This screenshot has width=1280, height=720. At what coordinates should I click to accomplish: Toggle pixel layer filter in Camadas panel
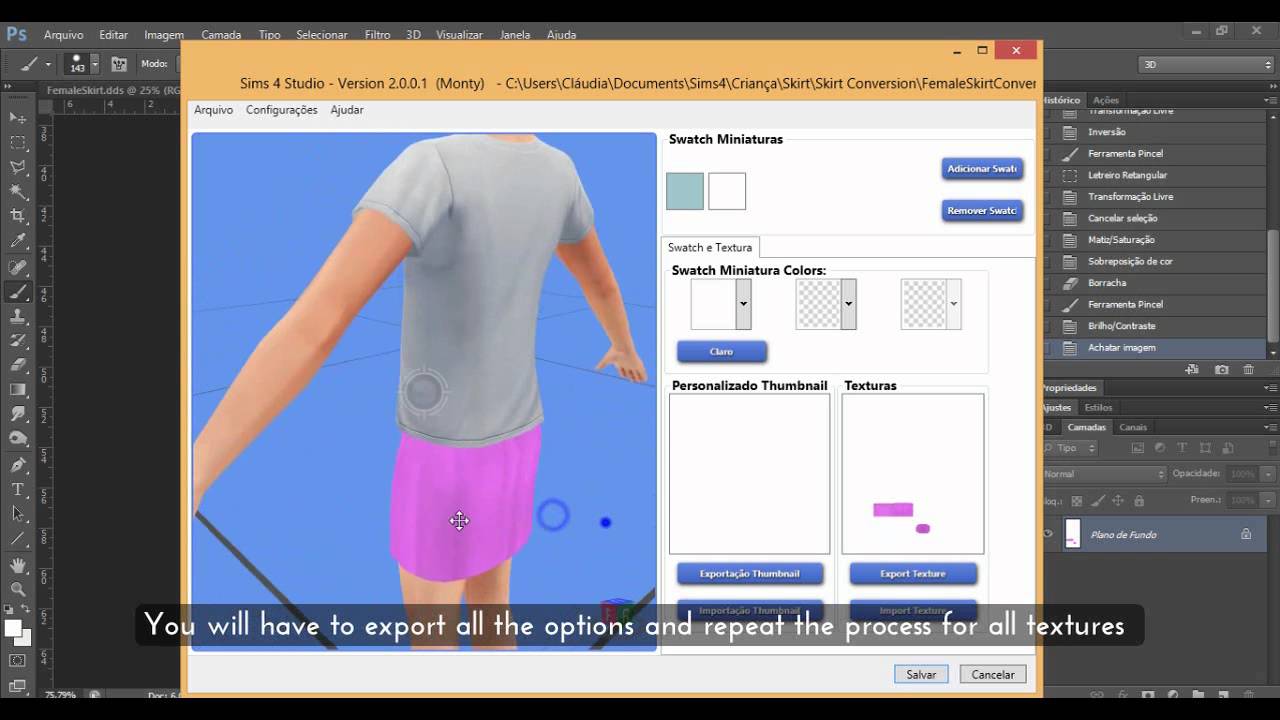(x=1139, y=448)
